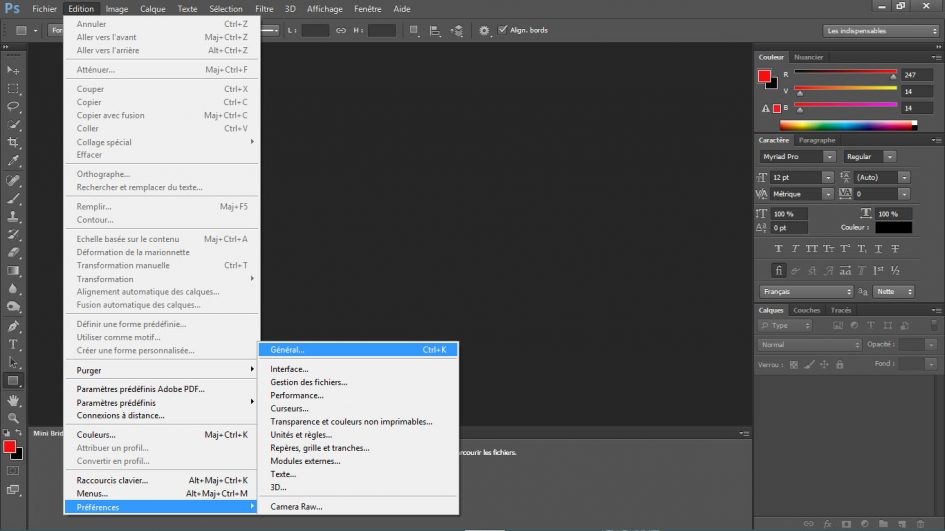Screen dimensions: 945x531
Task: Open the Nette anti-aliasing dropdown
Action: 893,292
